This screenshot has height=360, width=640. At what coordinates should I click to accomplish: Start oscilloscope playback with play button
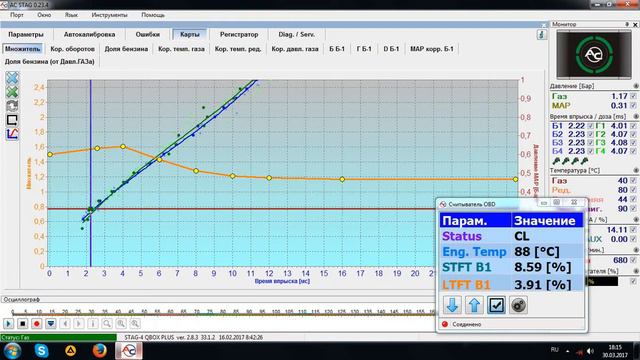coord(9,324)
